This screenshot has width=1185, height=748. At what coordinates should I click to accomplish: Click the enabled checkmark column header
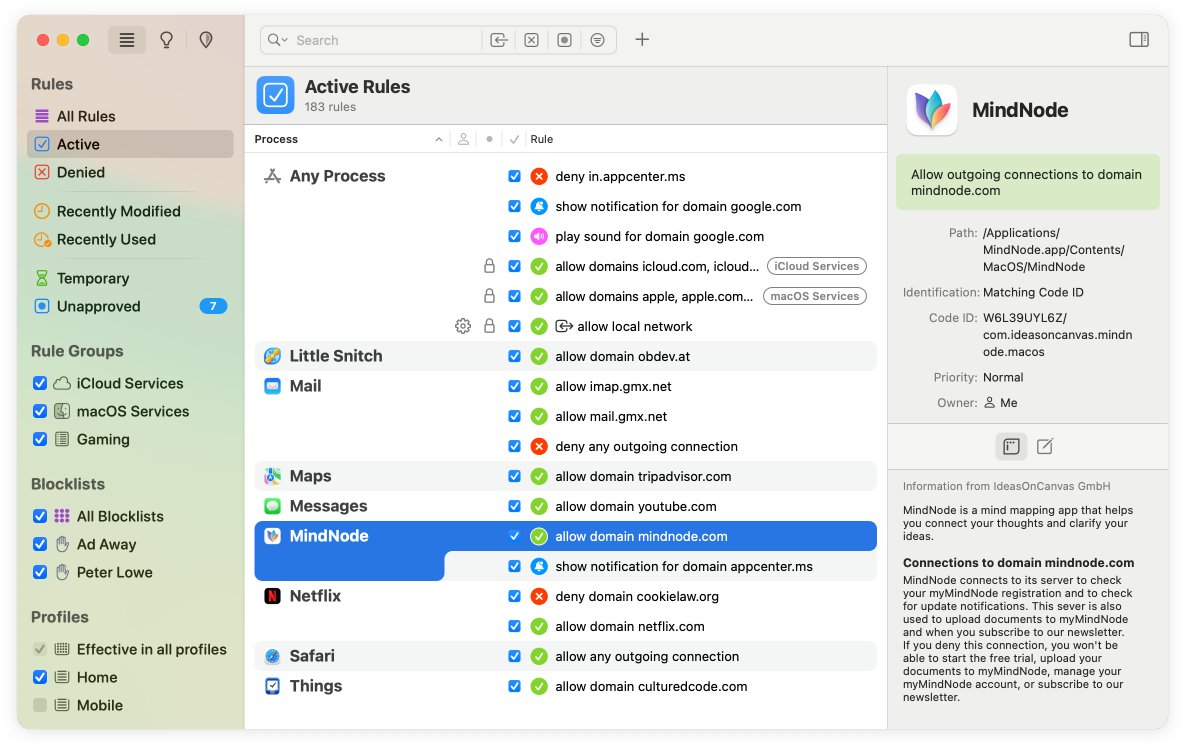click(514, 139)
